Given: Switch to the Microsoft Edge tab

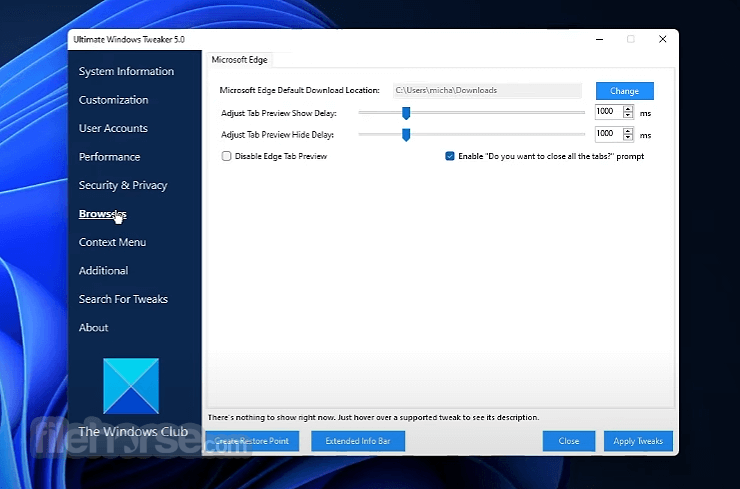Looking at the screenshot, I should coord(239,60).
